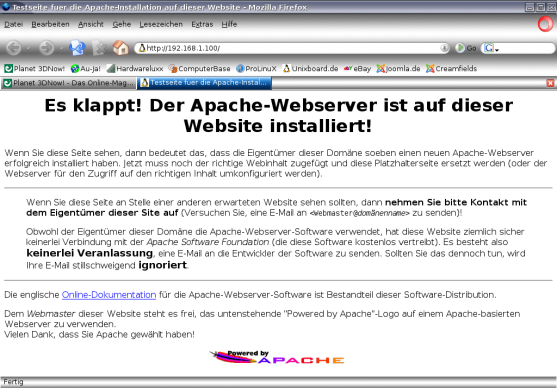Viewport: 557px width, 388px height.
Task: Close the current tab with red X
Action: [x=550, y=83]
